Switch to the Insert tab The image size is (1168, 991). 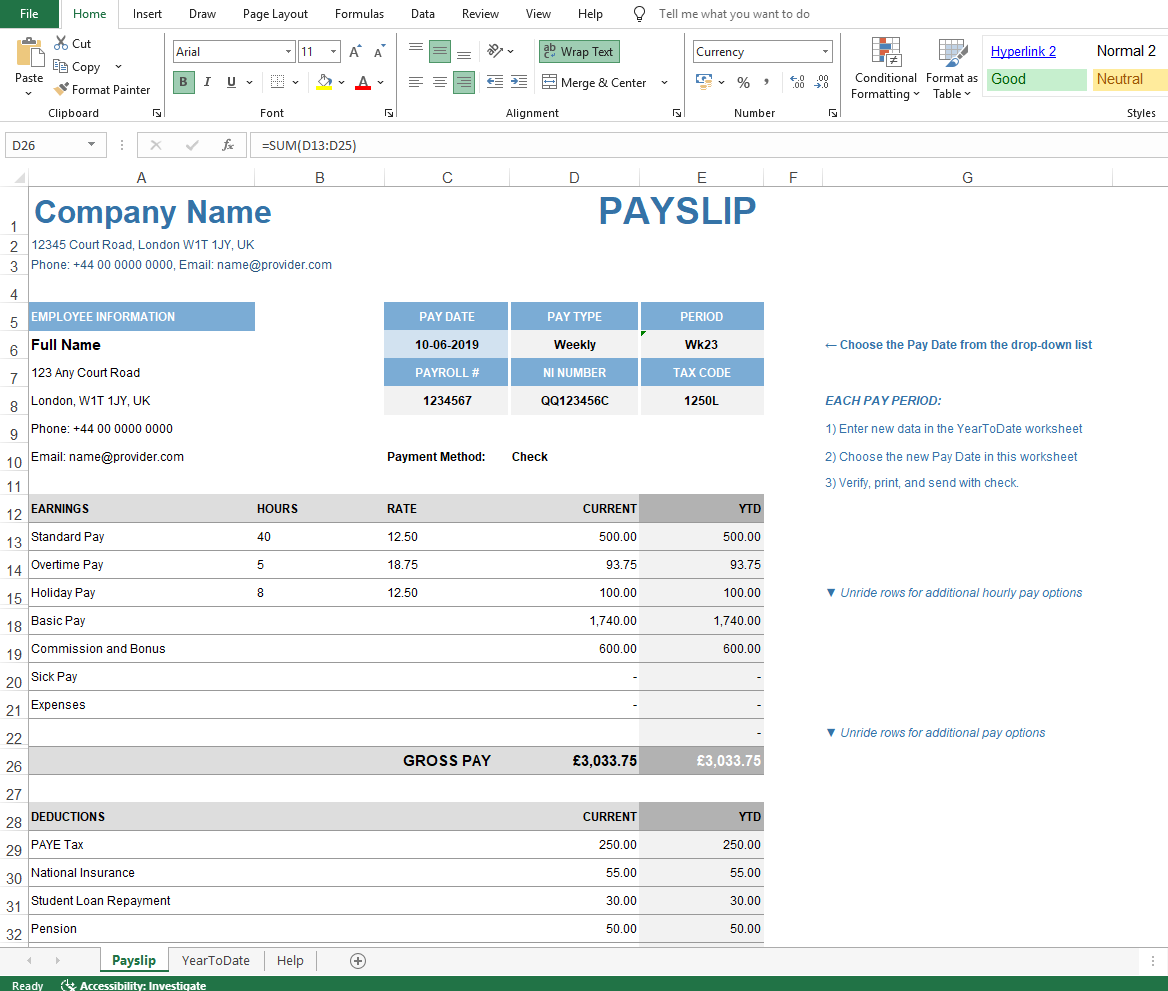pyautogui.click(x=147, y=13)
